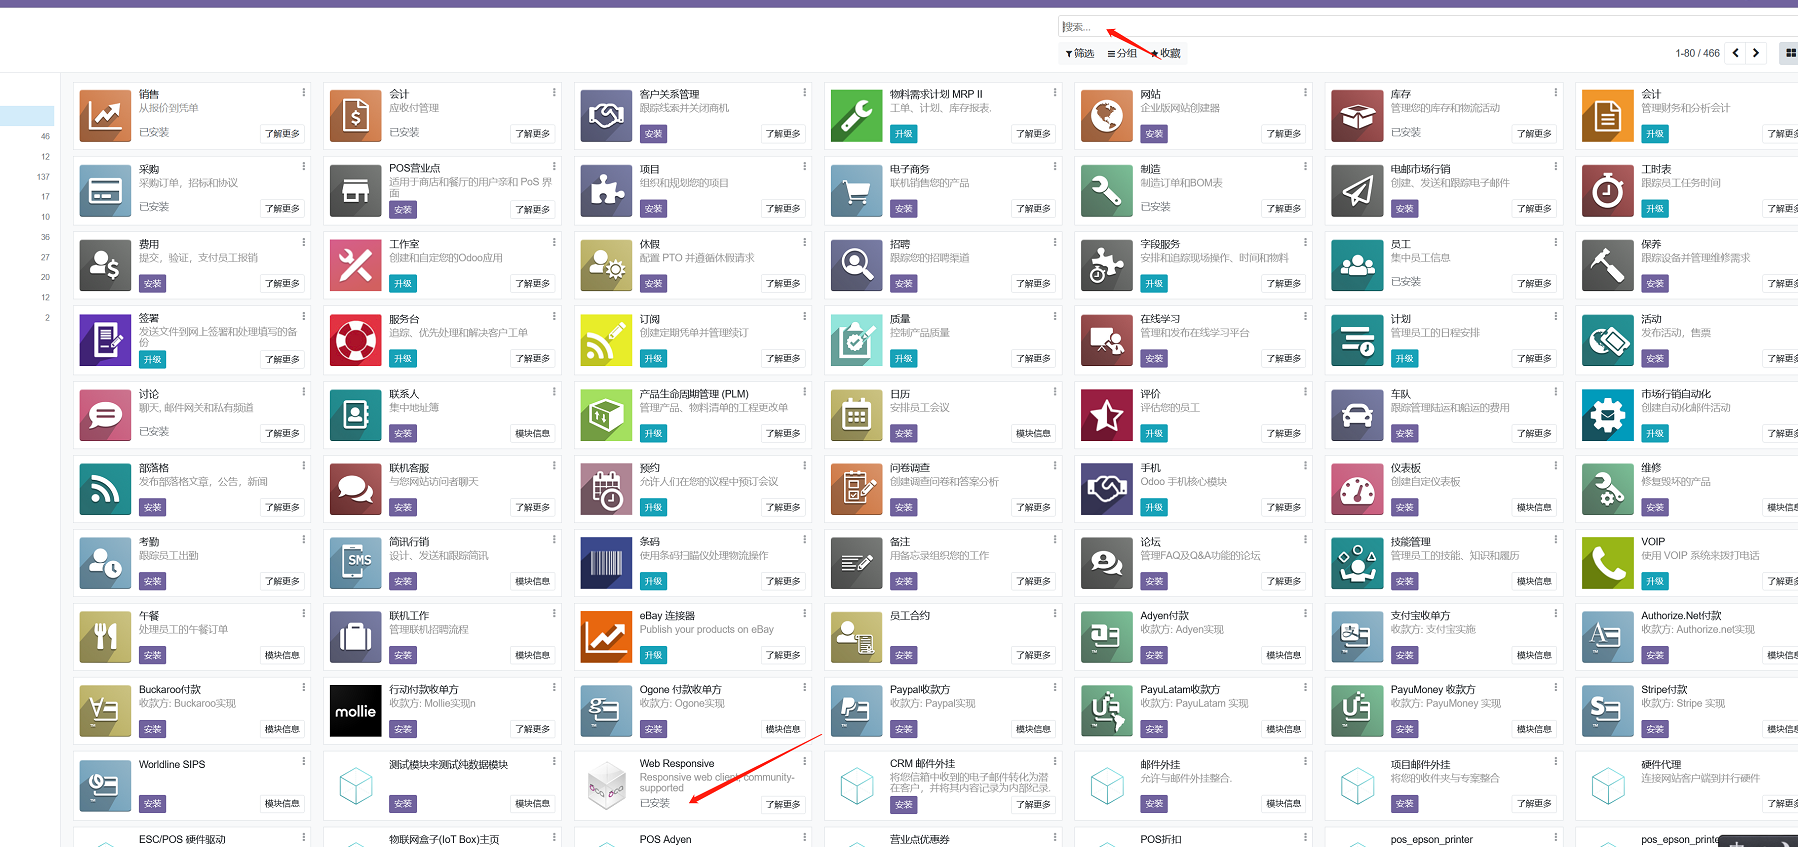Click the 物料需求计划 MRP II wrench icon

(856, 116)
